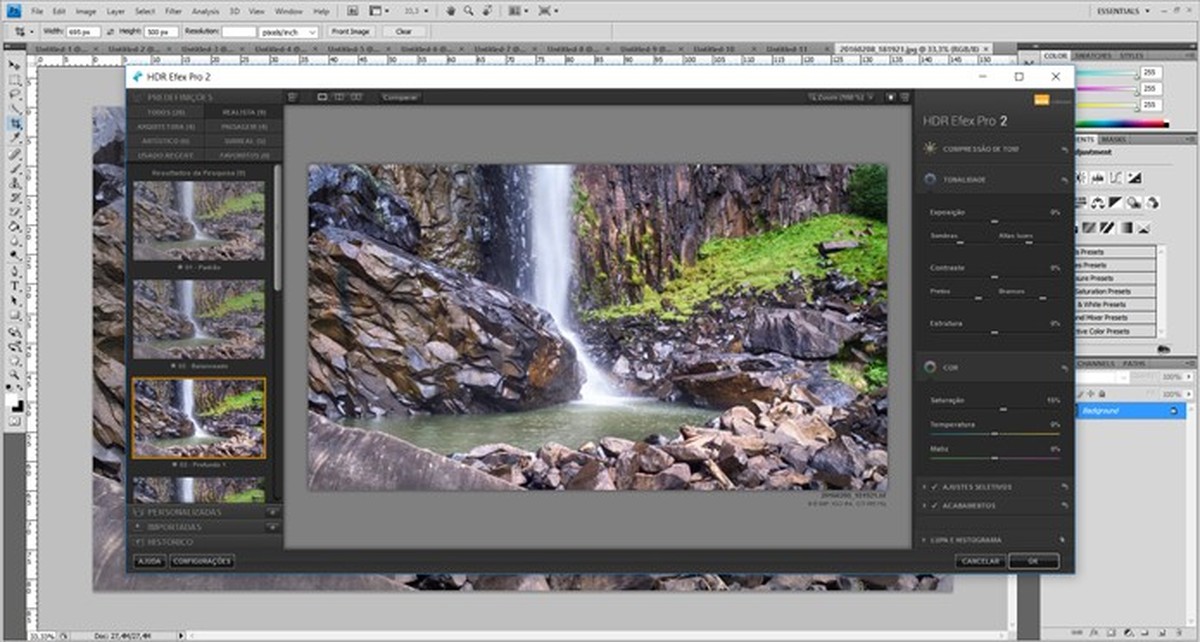Viewport: 1200px width, 642px height.
Task: Click the Width input field
Action: (84, 32)
